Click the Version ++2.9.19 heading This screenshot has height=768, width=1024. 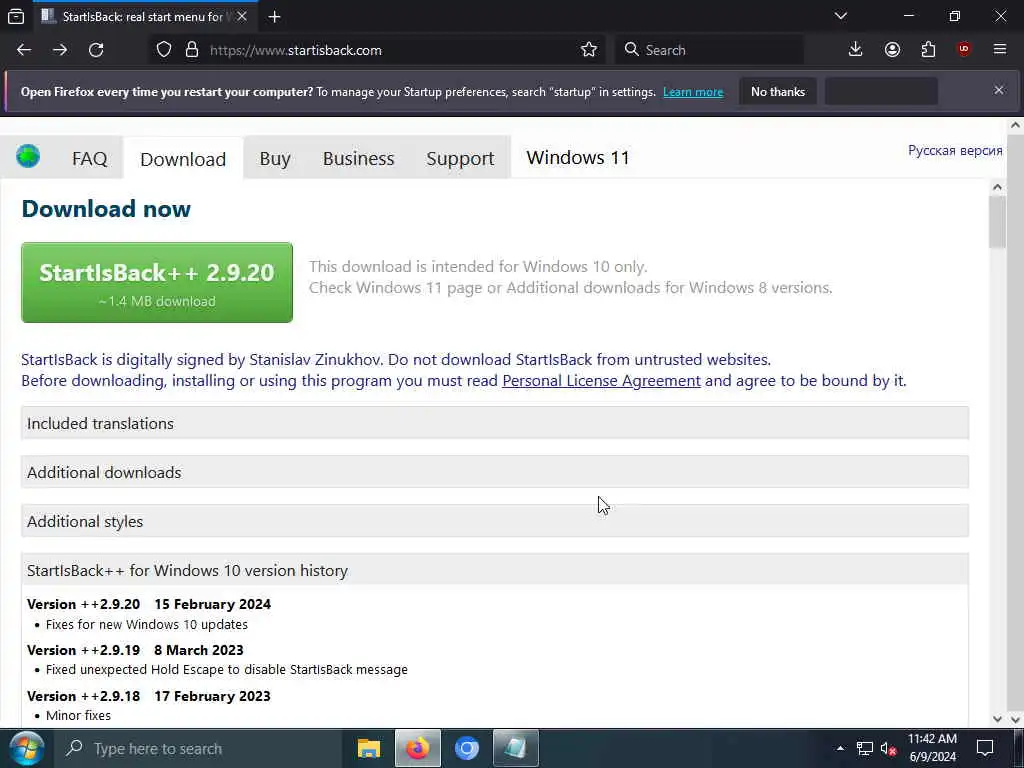pyautogui.click(x=135, y=650)
